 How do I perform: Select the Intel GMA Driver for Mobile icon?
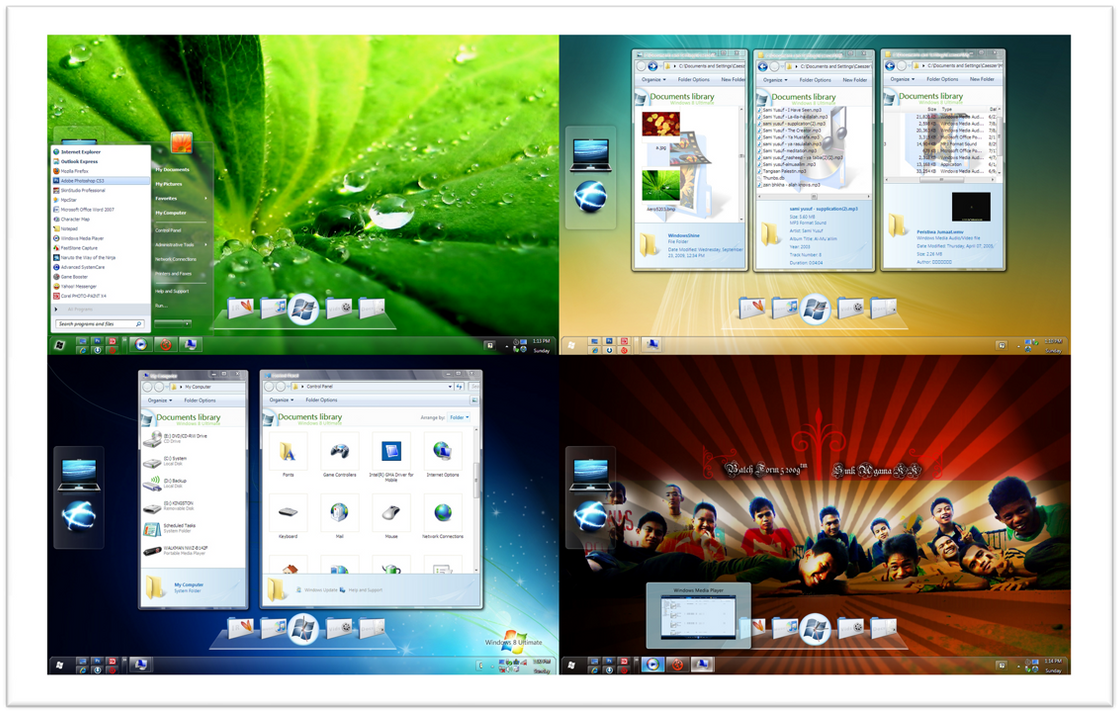[x=392, y=452]
